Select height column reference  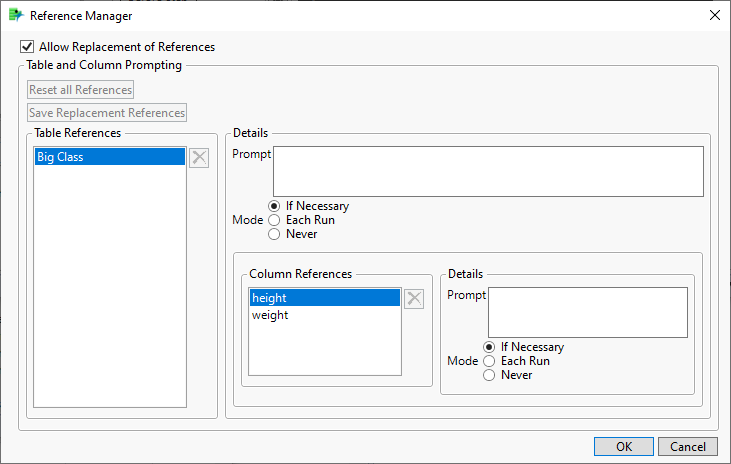(324, 298)
